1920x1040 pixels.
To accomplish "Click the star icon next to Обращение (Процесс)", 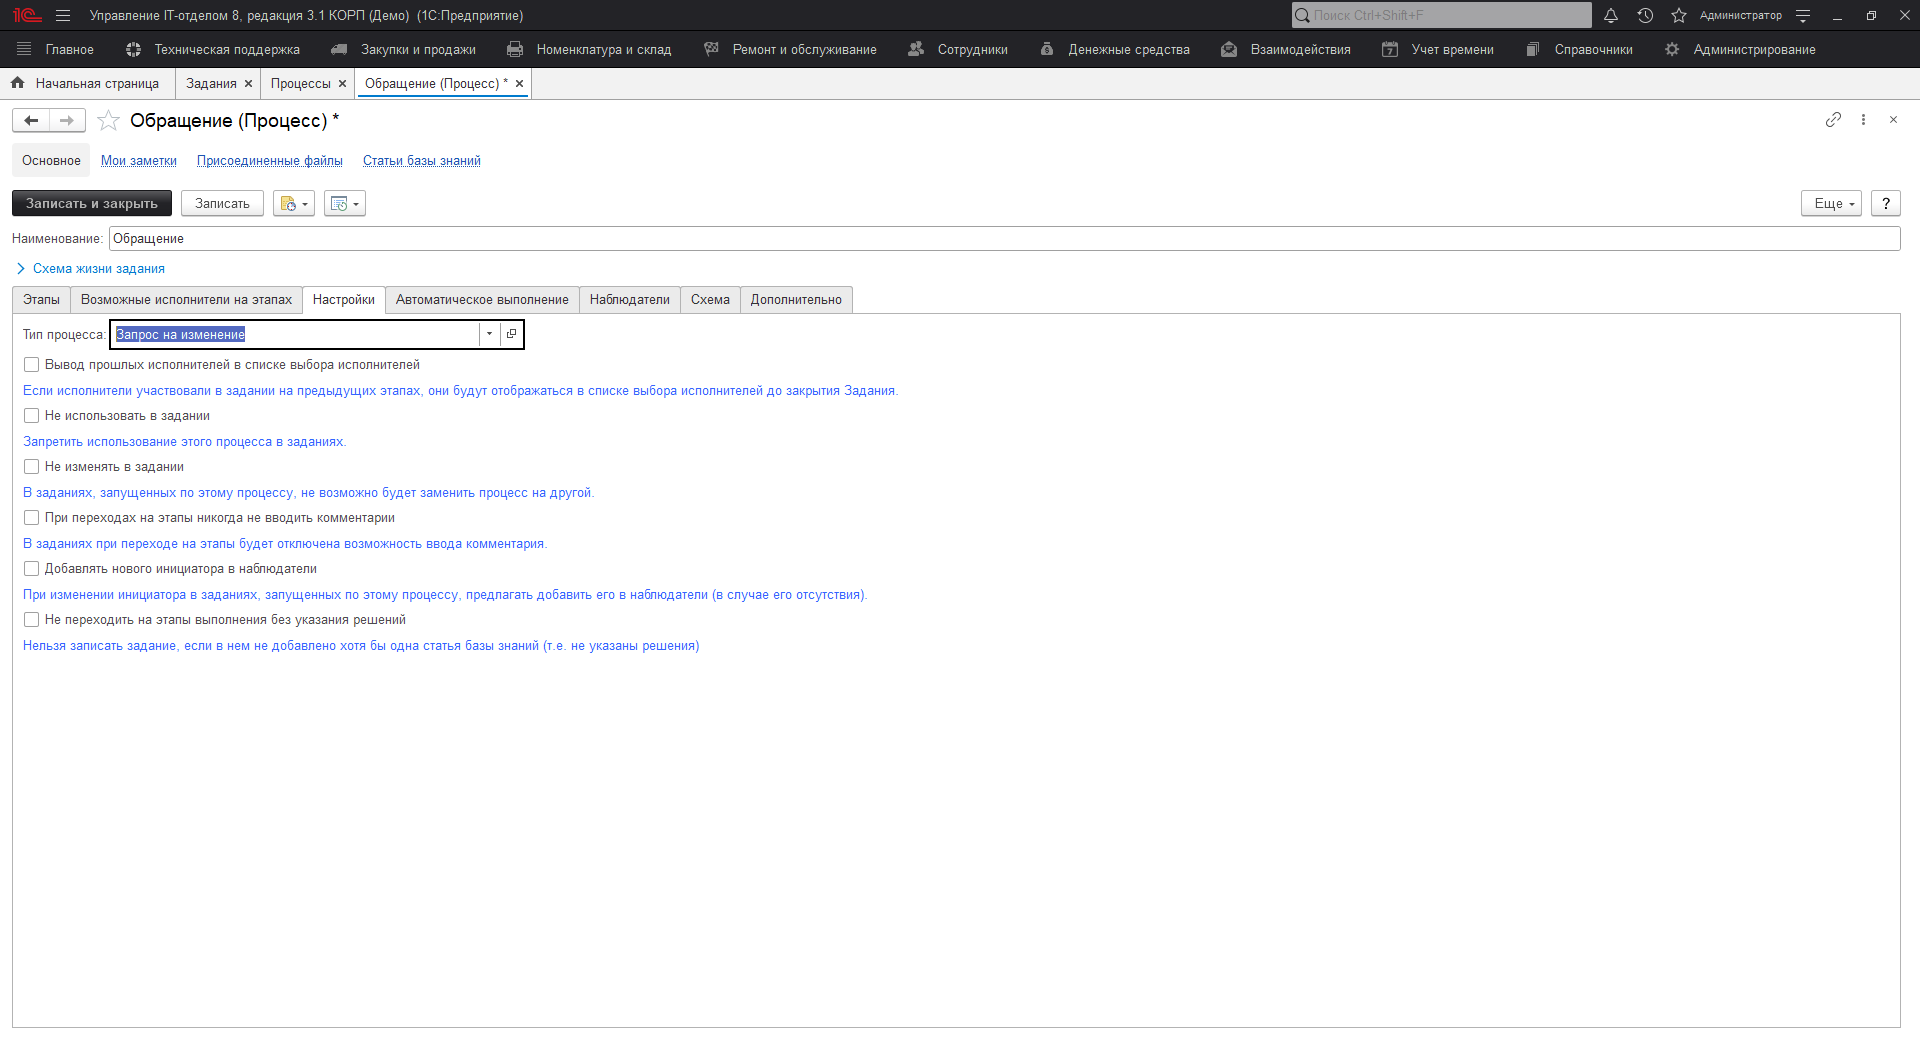I will tap(108, 120).
